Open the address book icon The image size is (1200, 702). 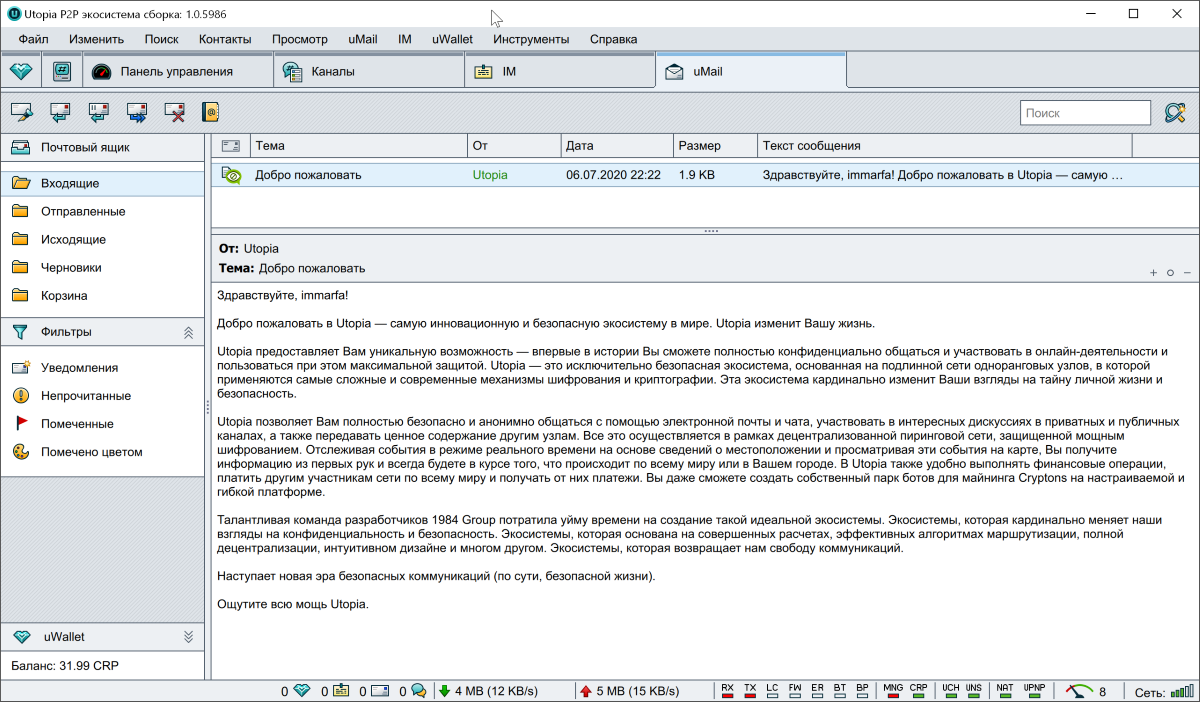point(210,112)
